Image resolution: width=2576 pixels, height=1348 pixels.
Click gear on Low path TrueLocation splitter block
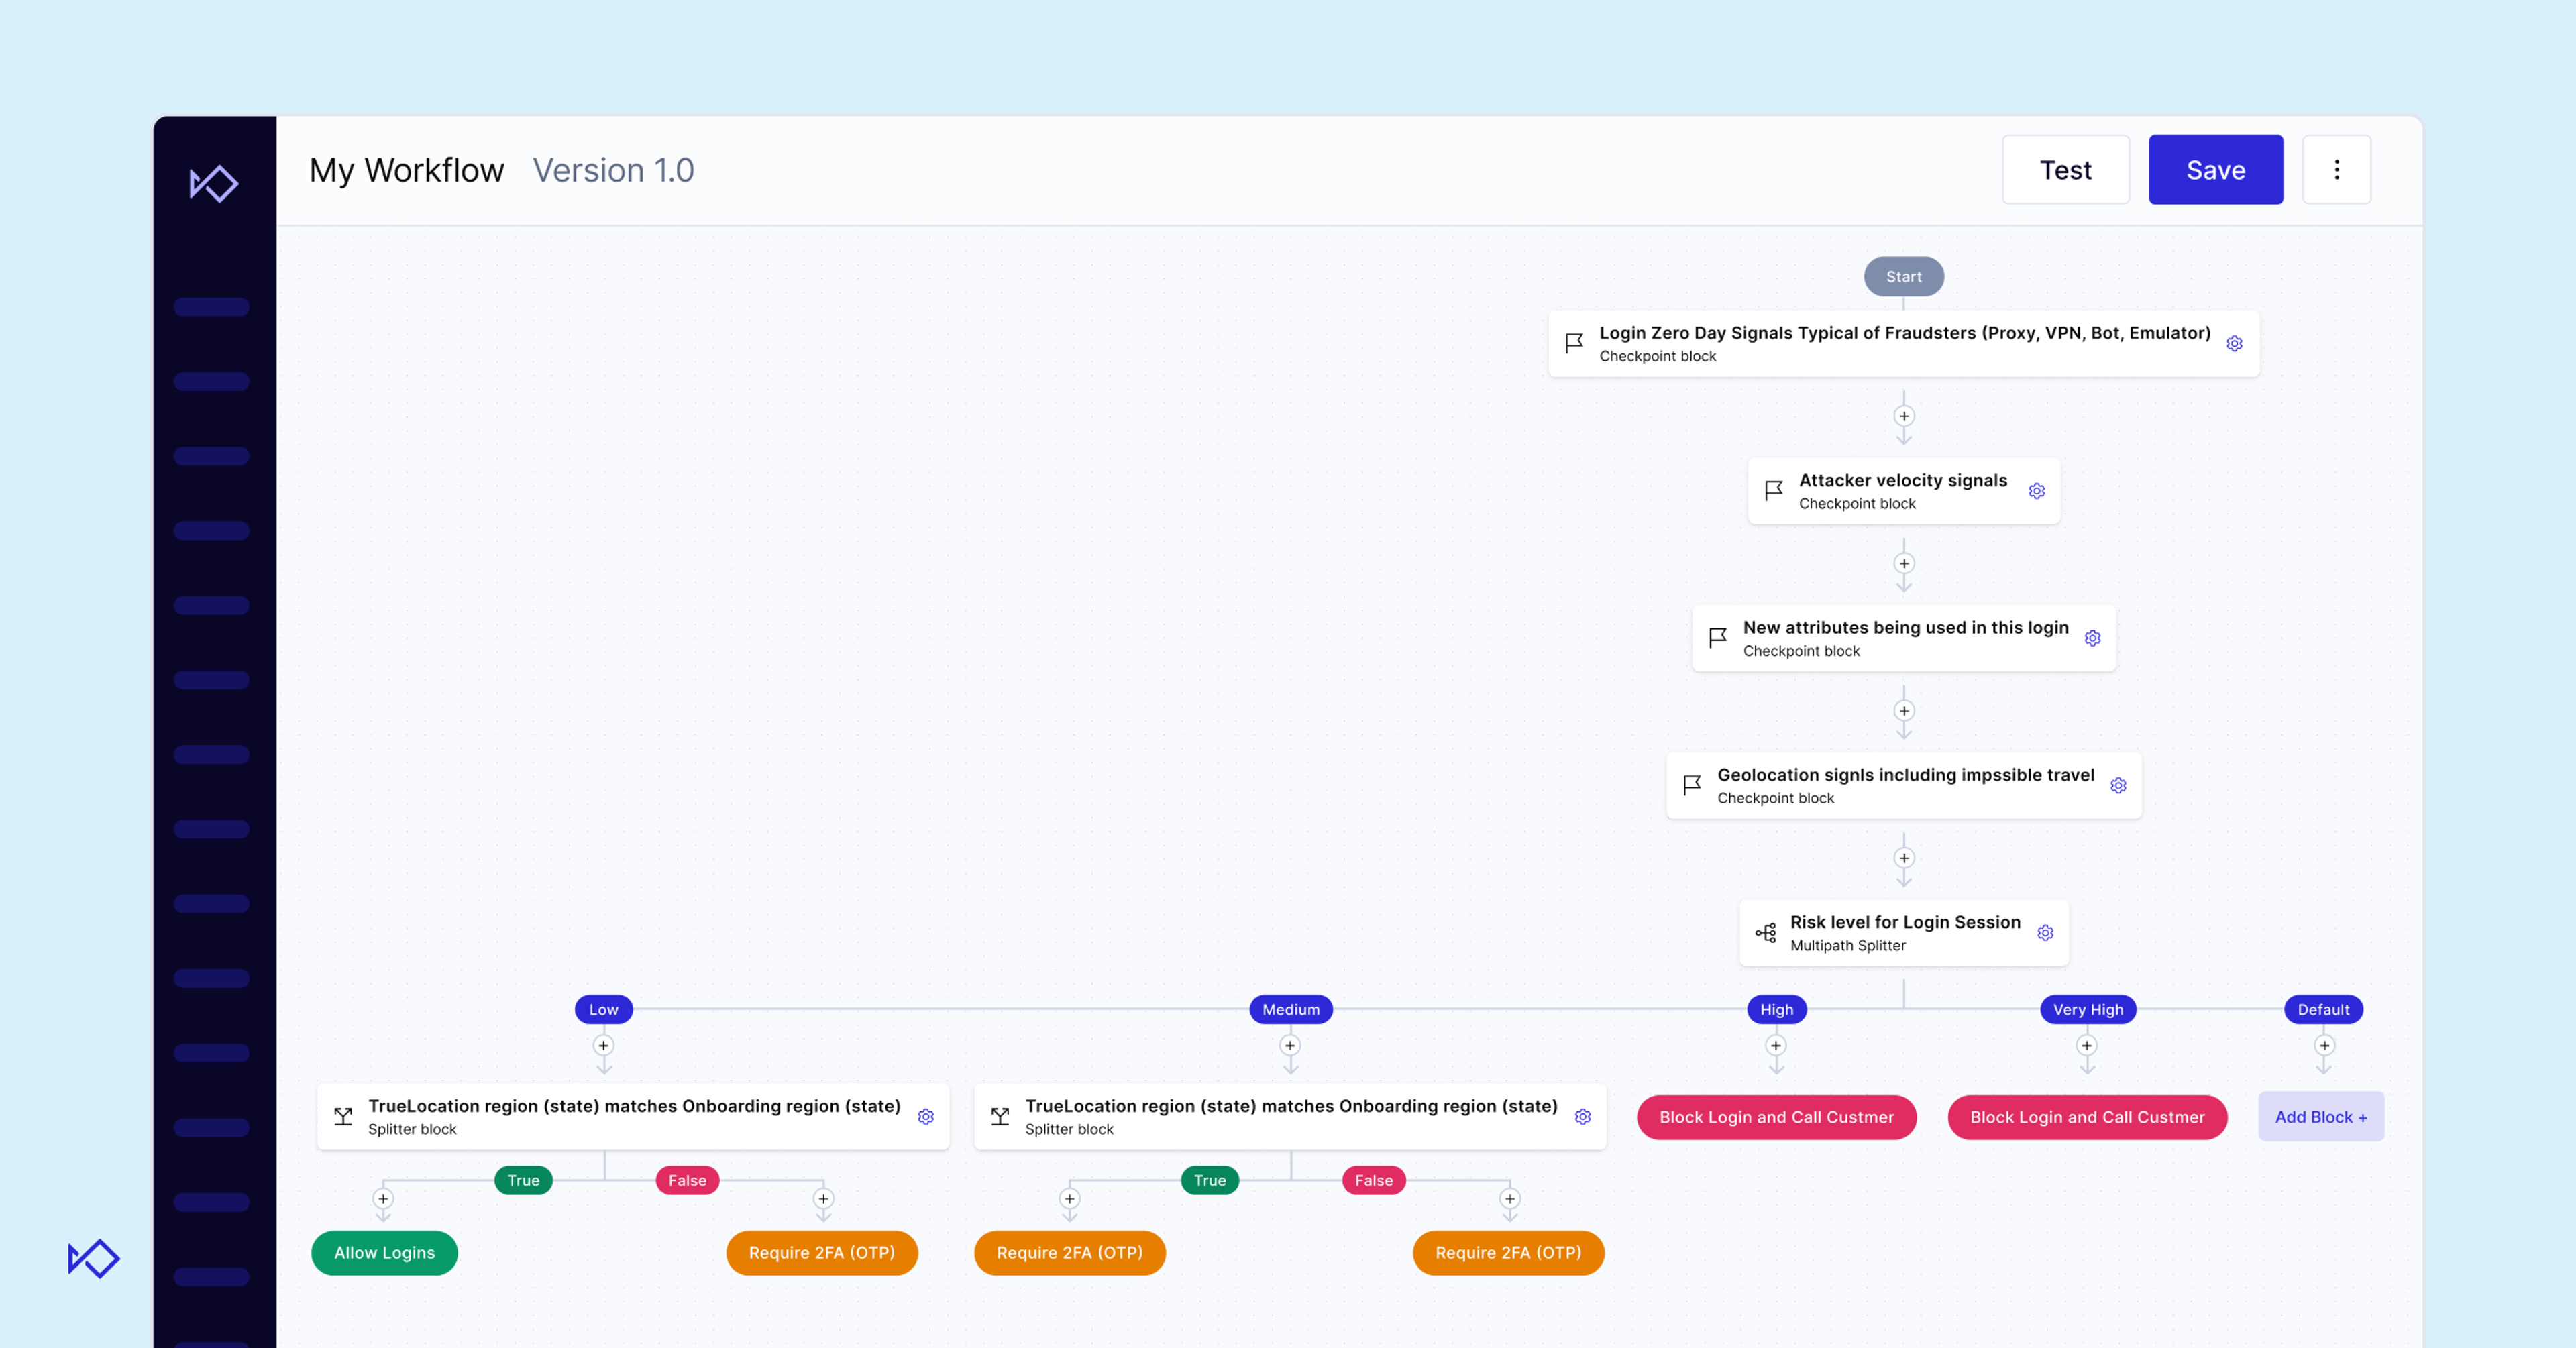pos(926,1117)
